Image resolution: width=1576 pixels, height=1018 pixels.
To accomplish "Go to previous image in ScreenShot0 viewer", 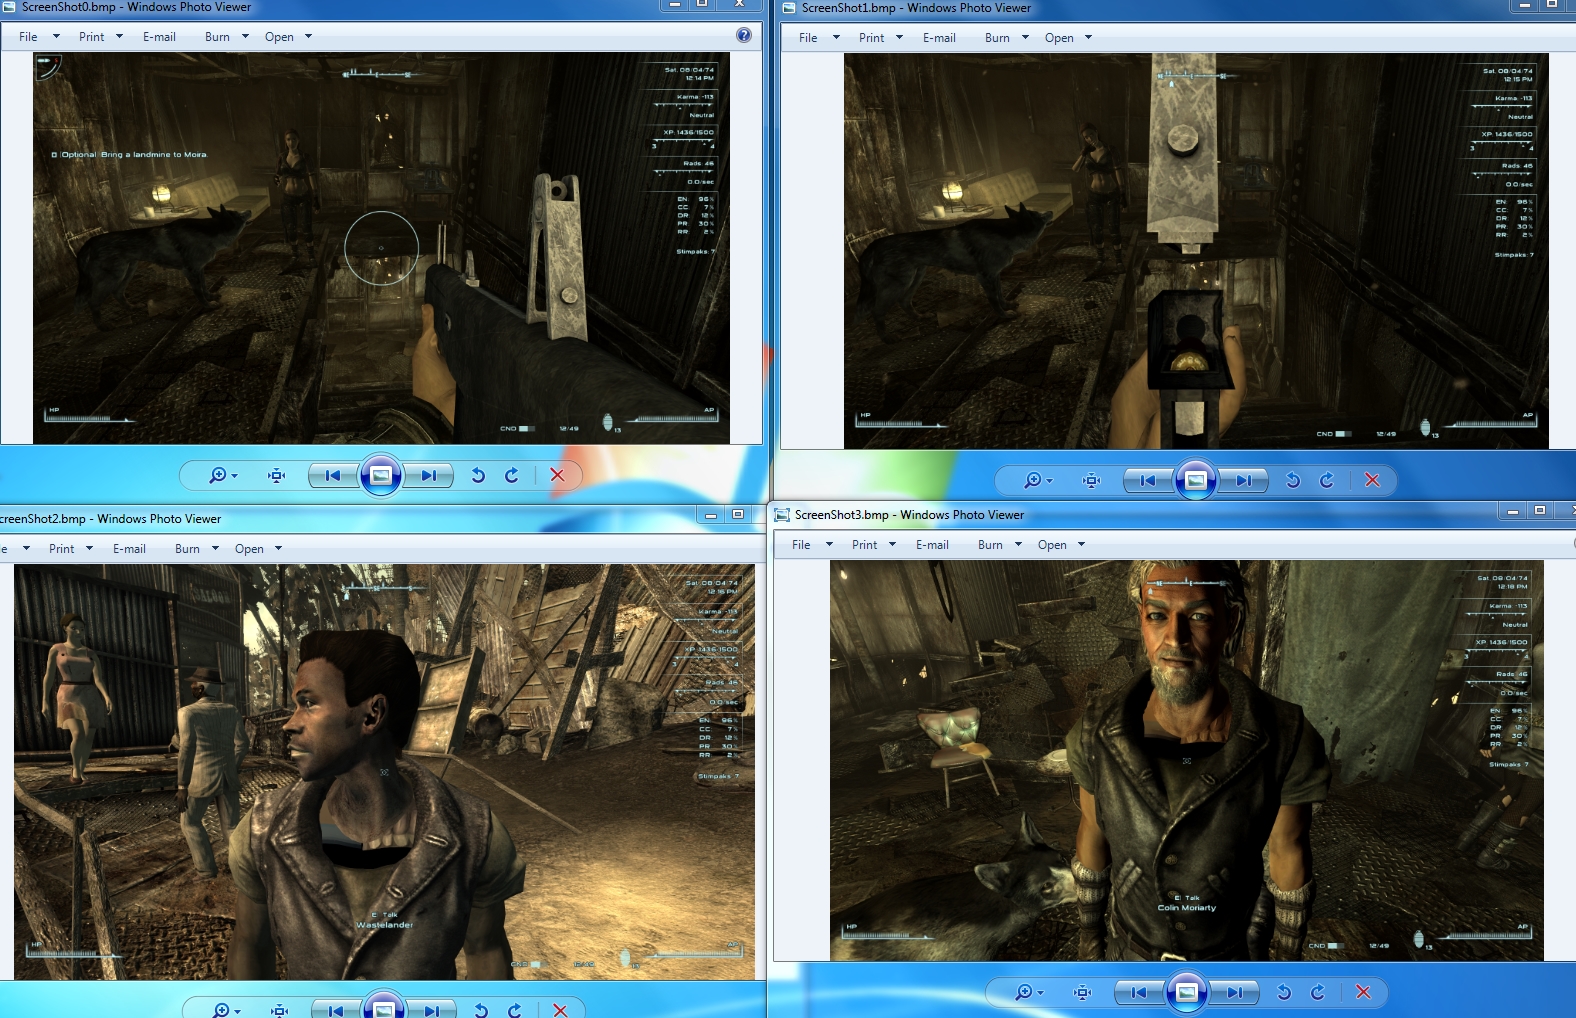I will [x=333, y=476].
